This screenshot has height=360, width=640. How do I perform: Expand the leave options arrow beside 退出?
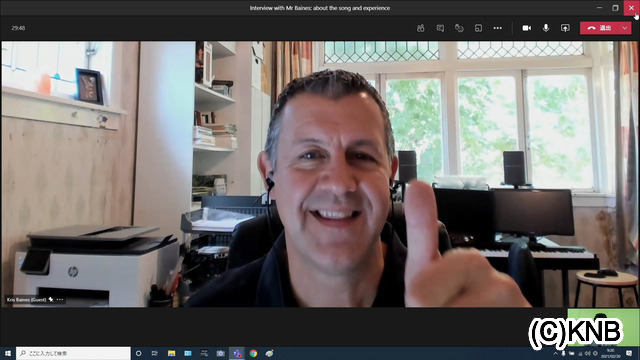625,28
